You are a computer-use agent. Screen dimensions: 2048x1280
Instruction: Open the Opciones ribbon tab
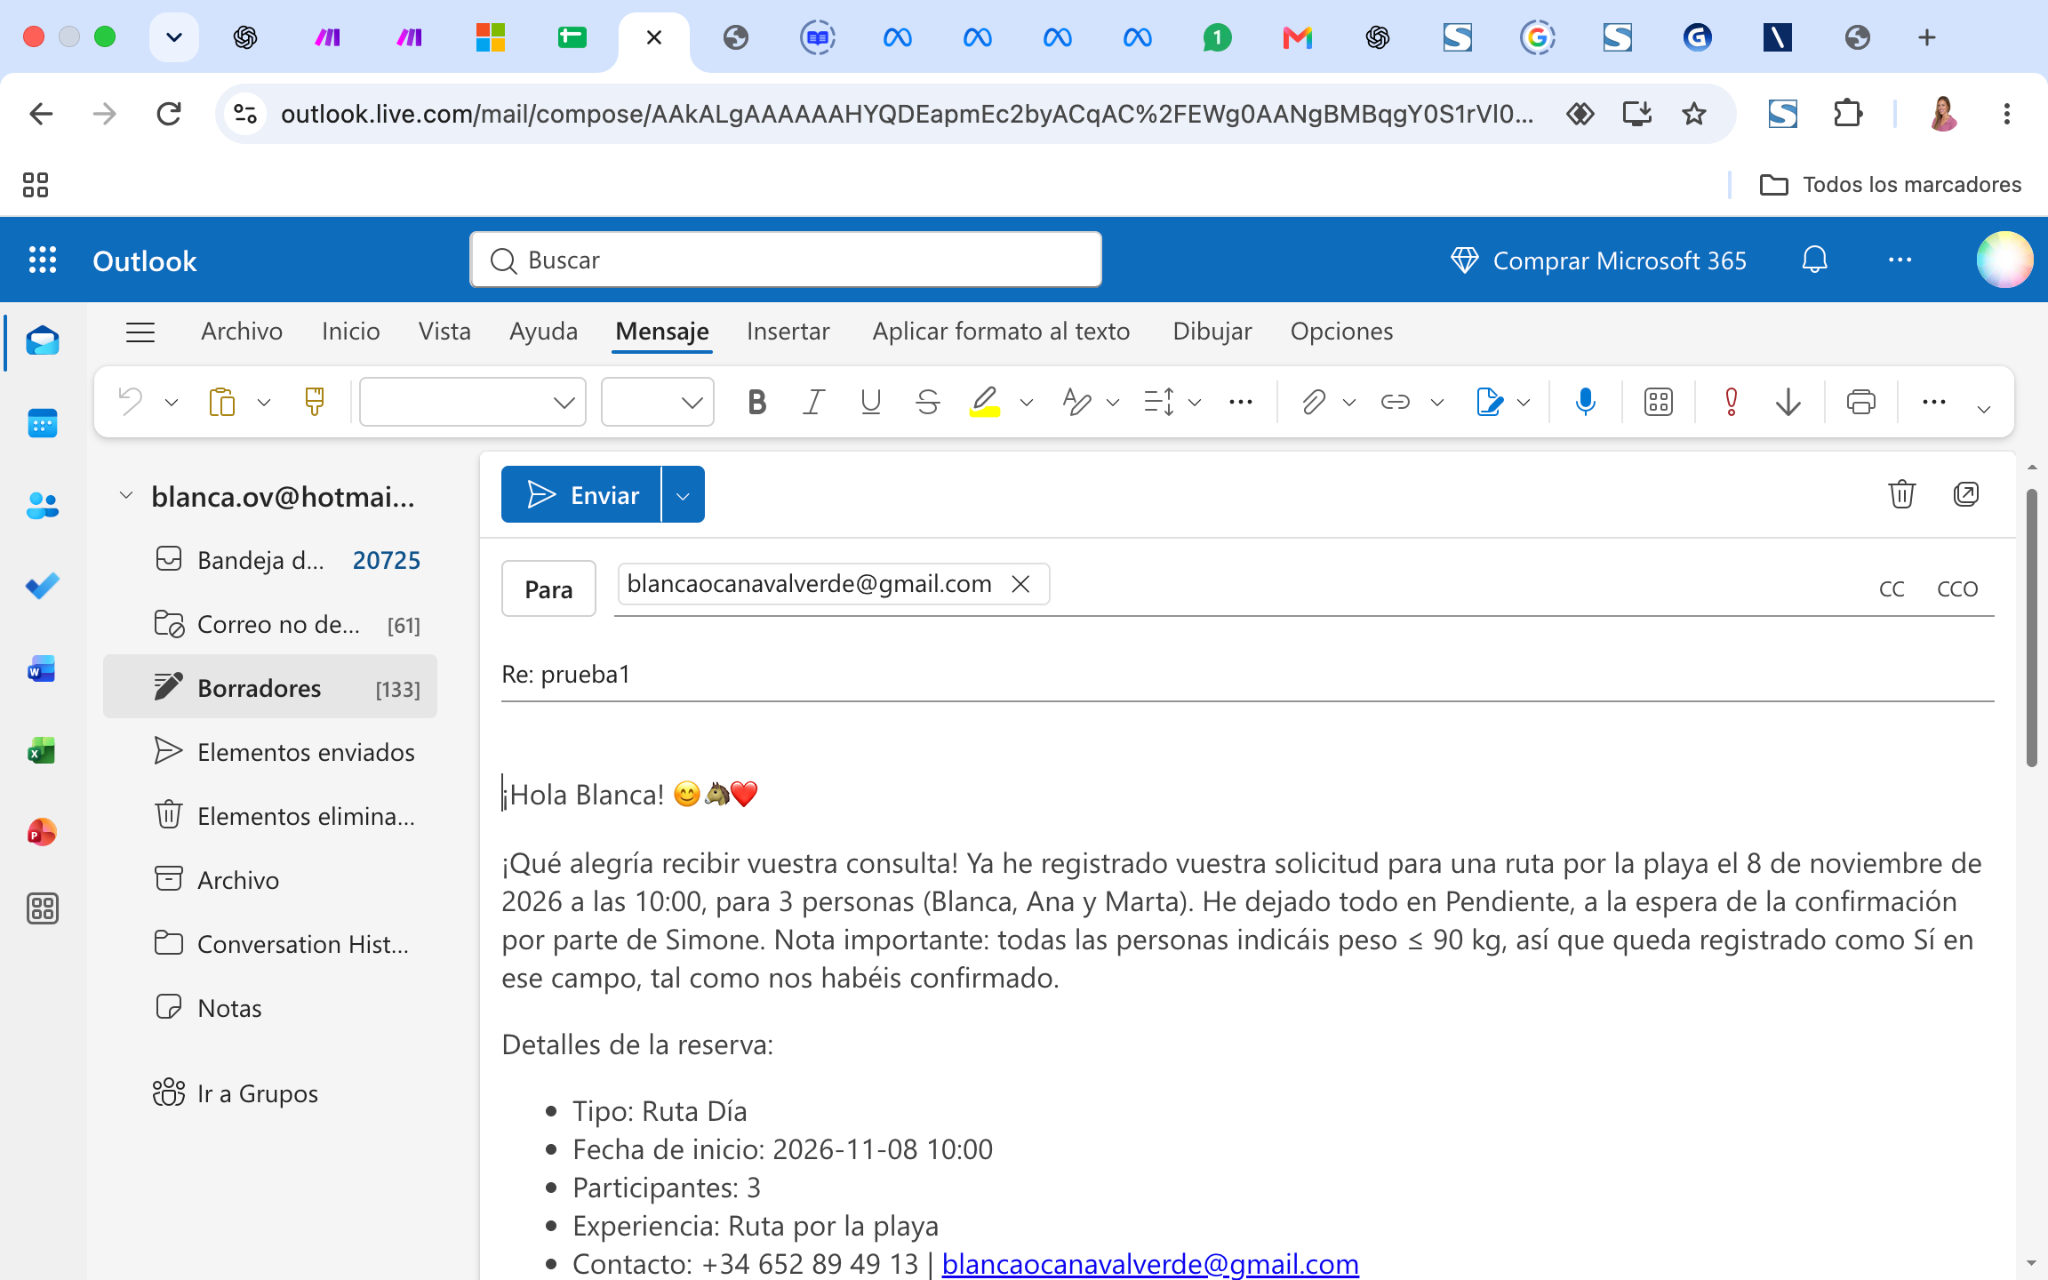(1341, 331)
